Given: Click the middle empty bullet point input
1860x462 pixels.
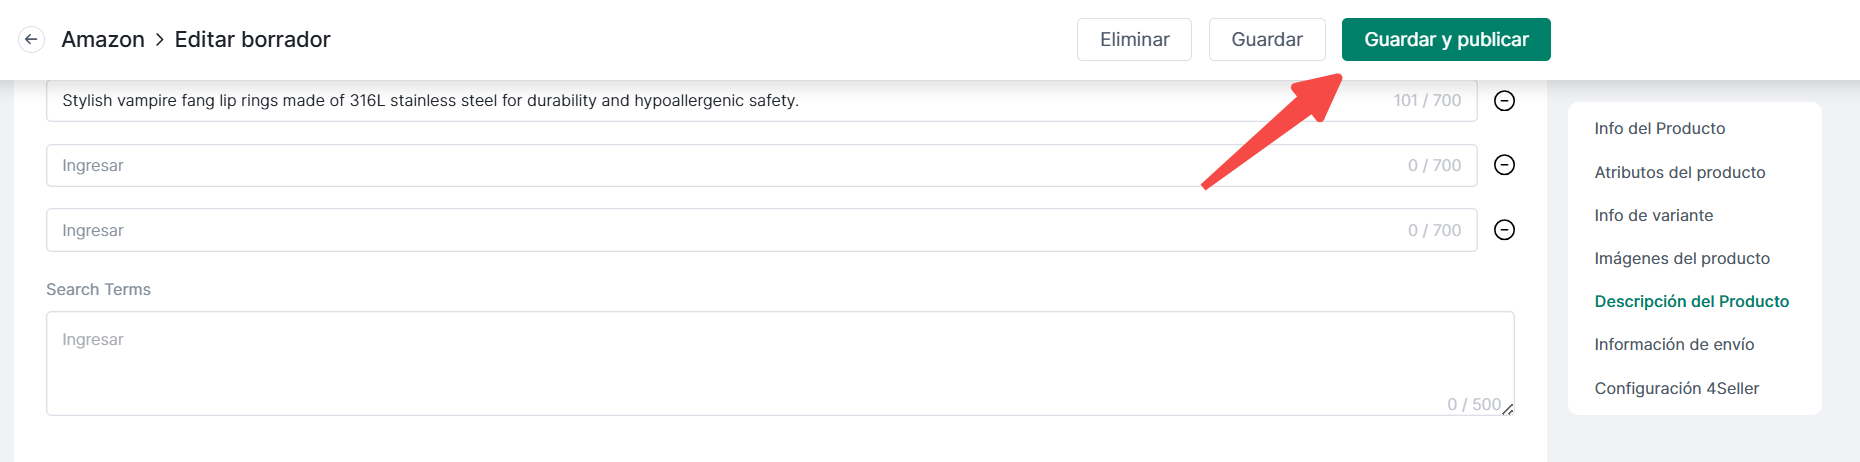Looking at the screenshot, I should coord(700,166).
